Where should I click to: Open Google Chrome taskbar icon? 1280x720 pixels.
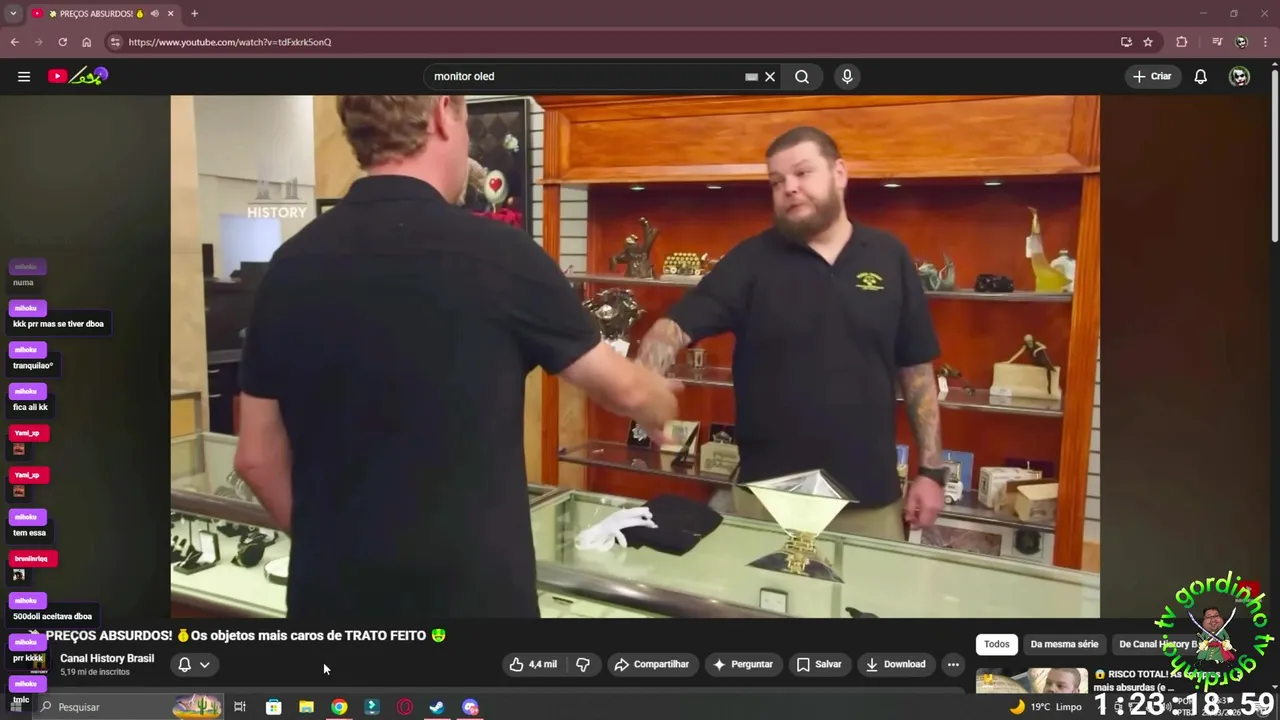339,707
